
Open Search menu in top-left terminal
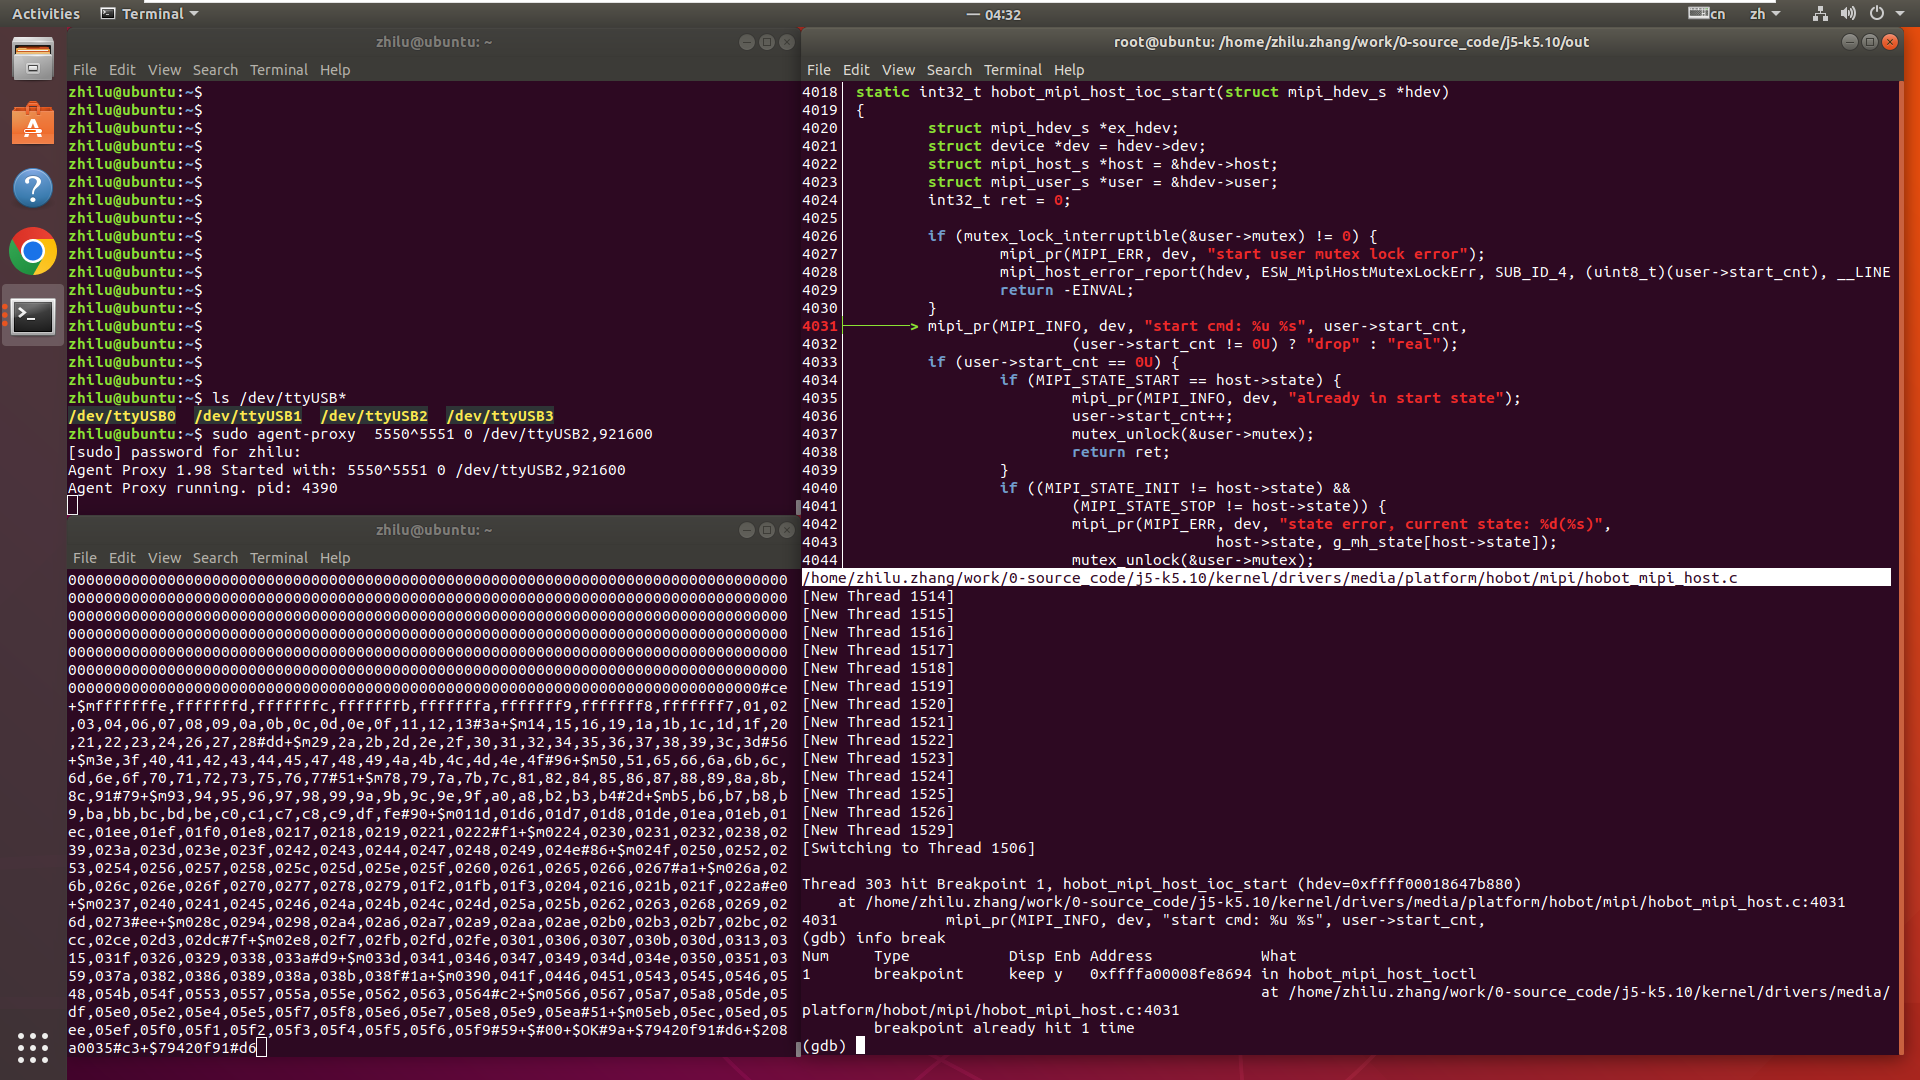pyautogui.click(x=215, y=70)
